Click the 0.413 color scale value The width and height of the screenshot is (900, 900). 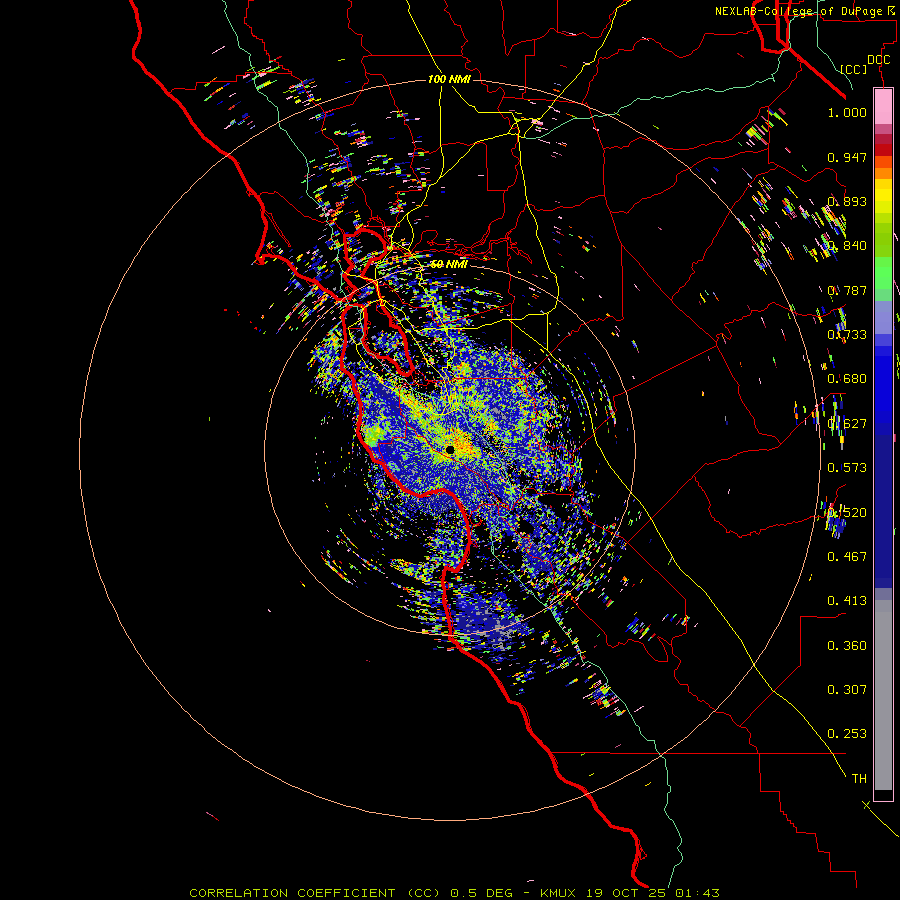(847, 601)
